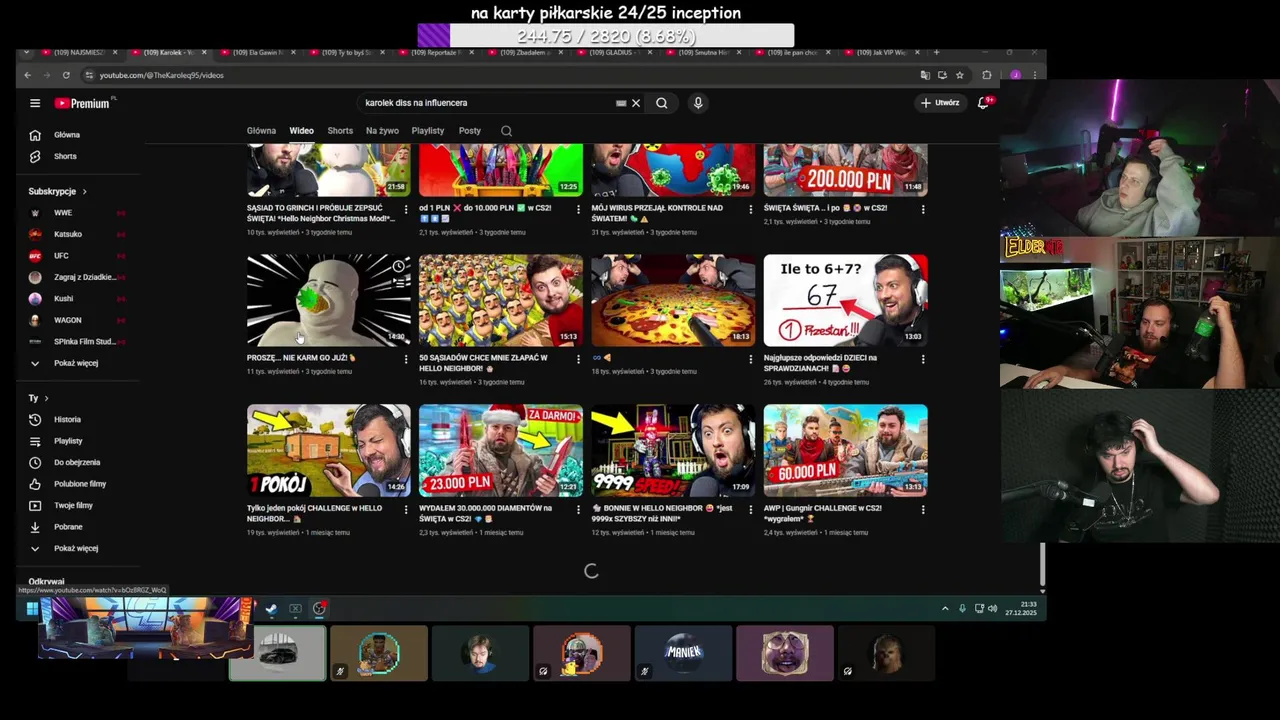Image resolution: width=1280 pixels, height=720 pixels.
Task: Open the Chrome profile avatar
Action: (x=1015, y=75)
